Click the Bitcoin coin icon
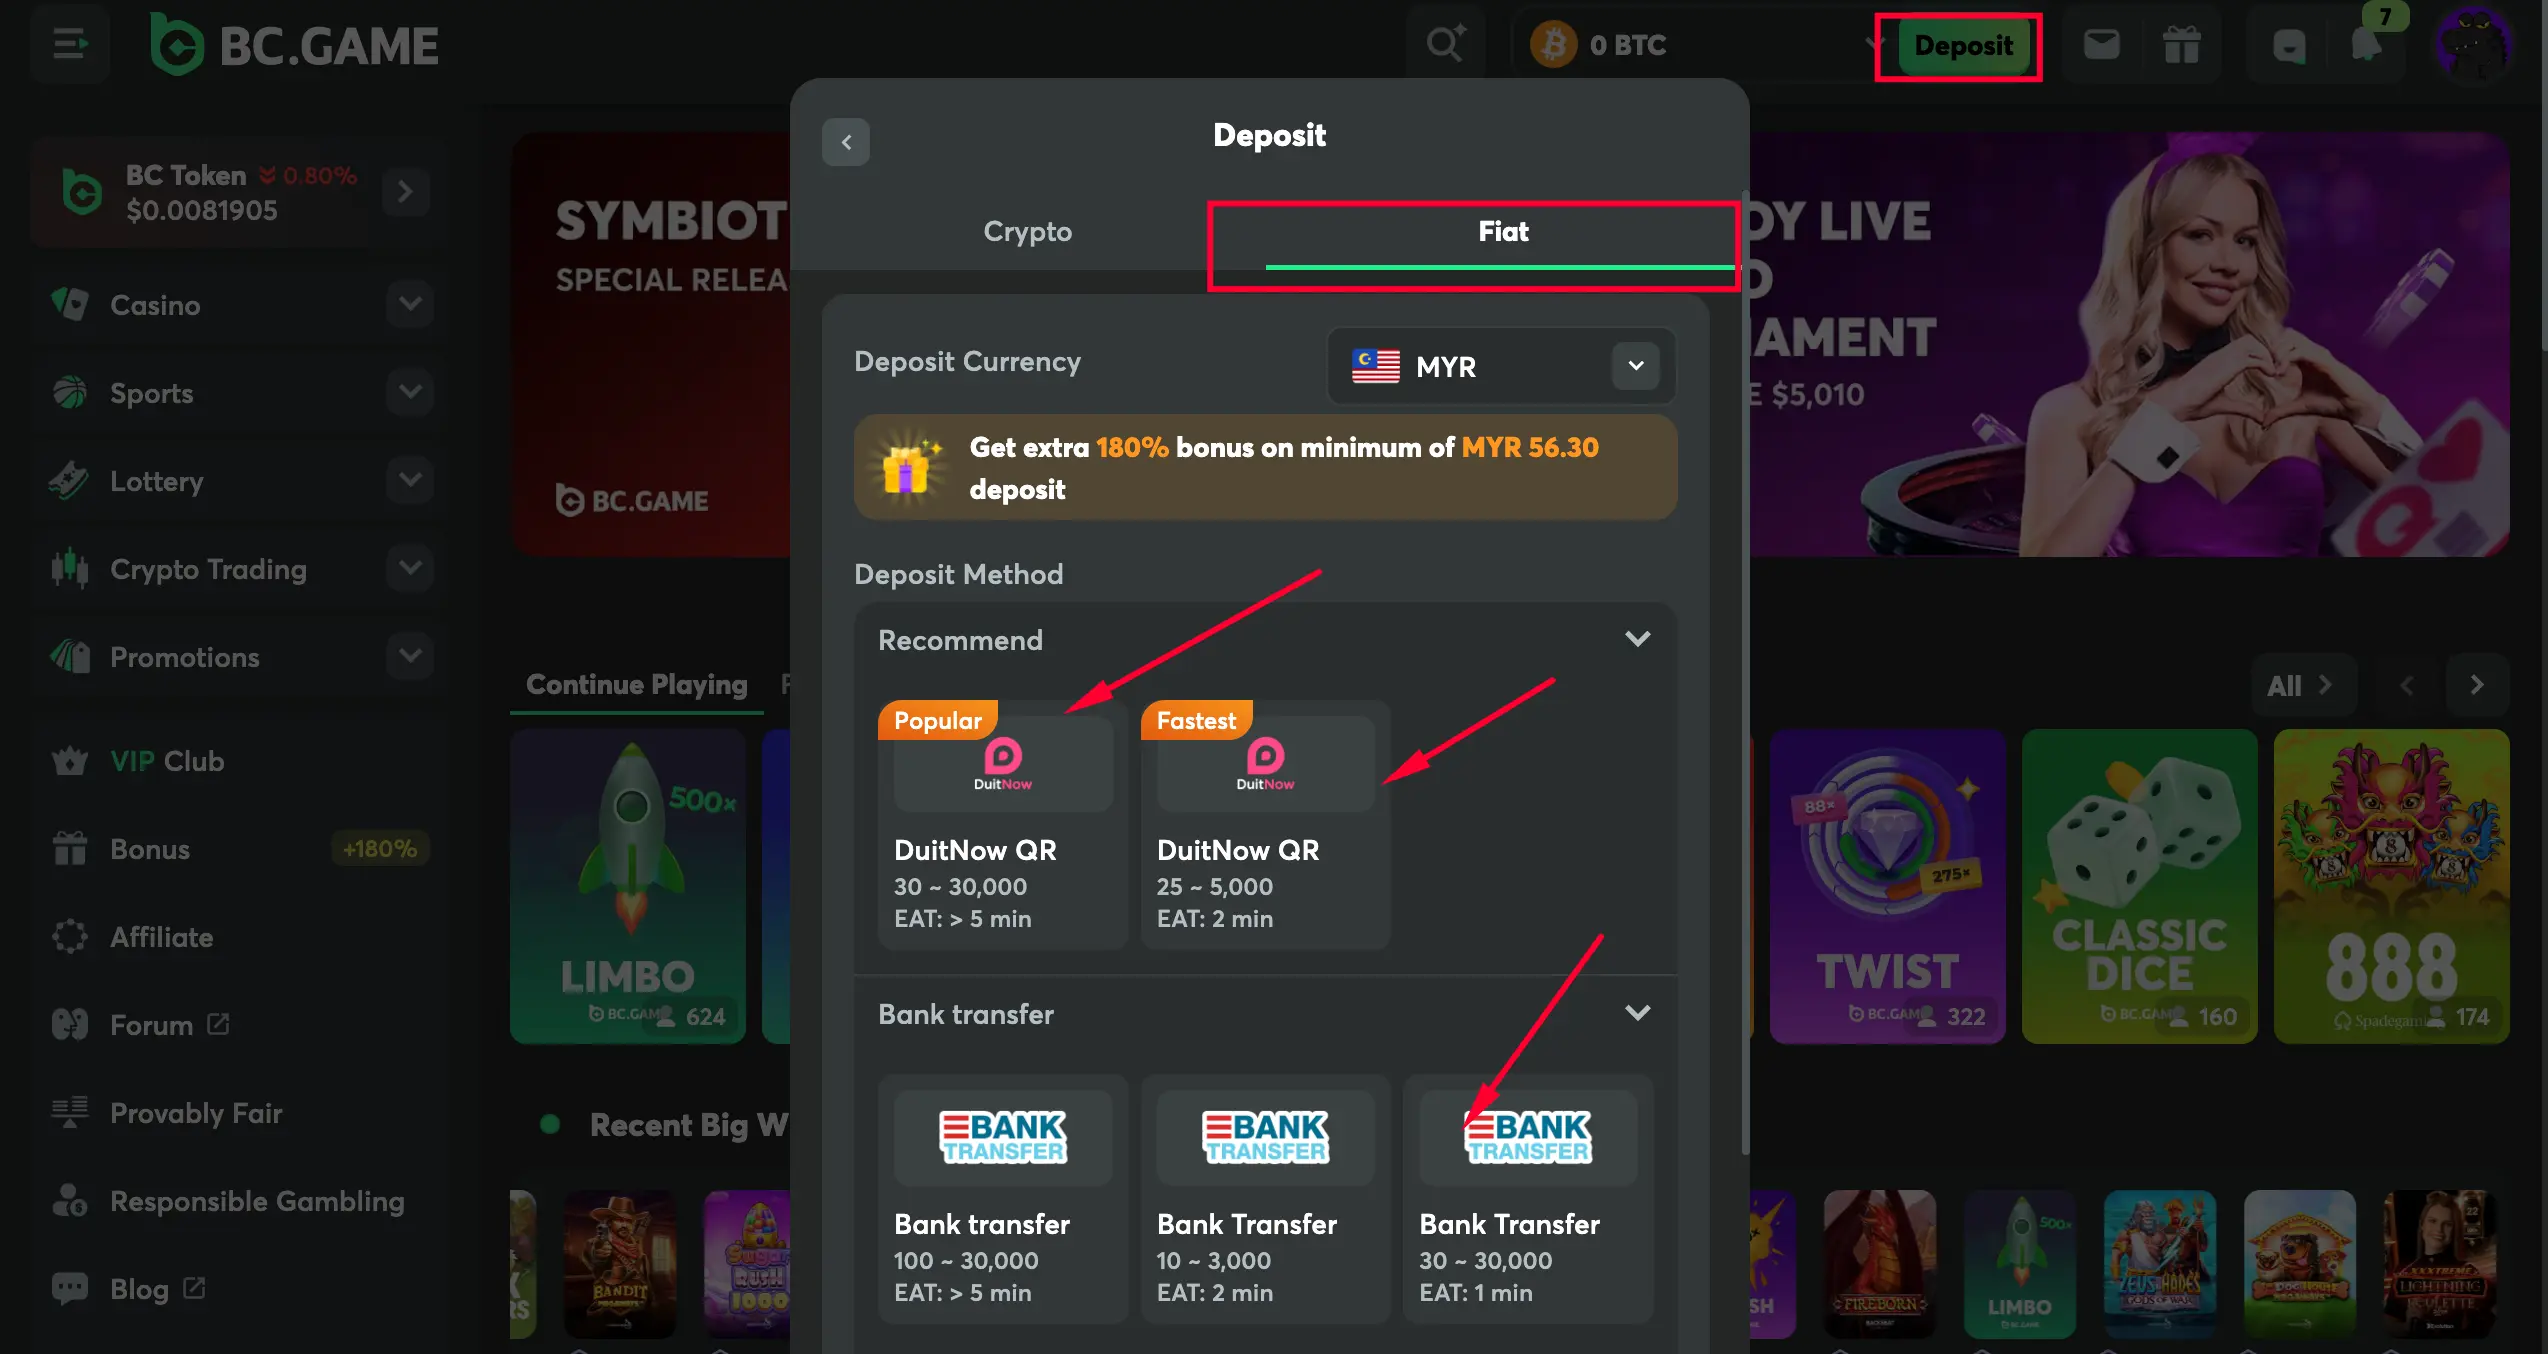The width and height of the screenshot is (2548, 1354). tap(1553, 44)
